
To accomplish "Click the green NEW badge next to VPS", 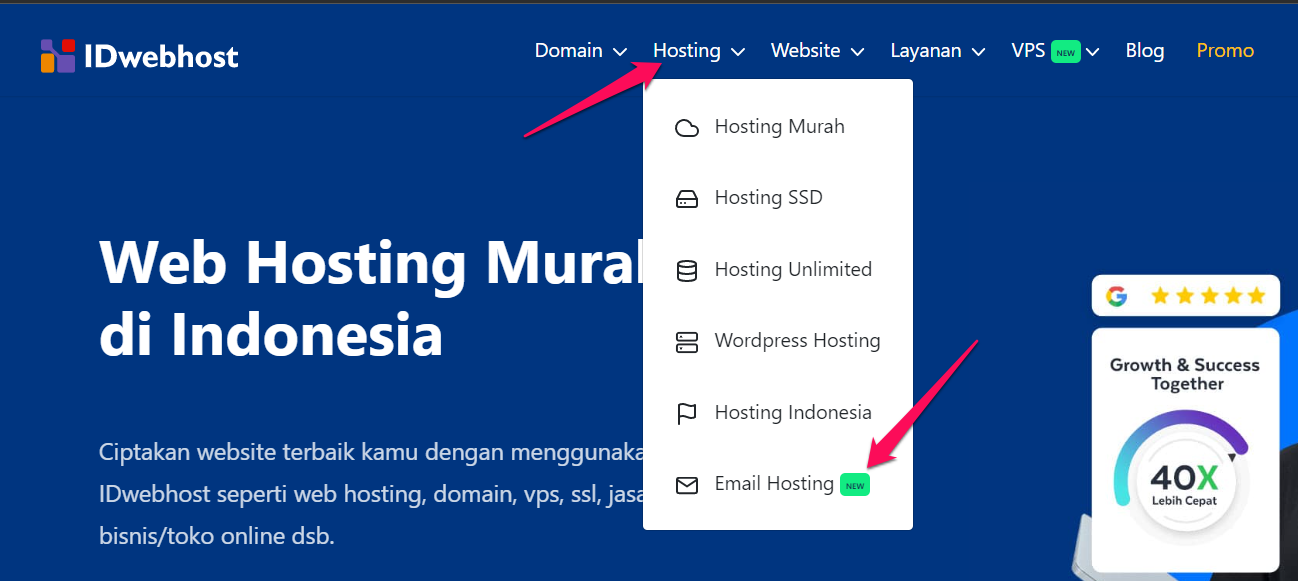I will [1066, 52].
